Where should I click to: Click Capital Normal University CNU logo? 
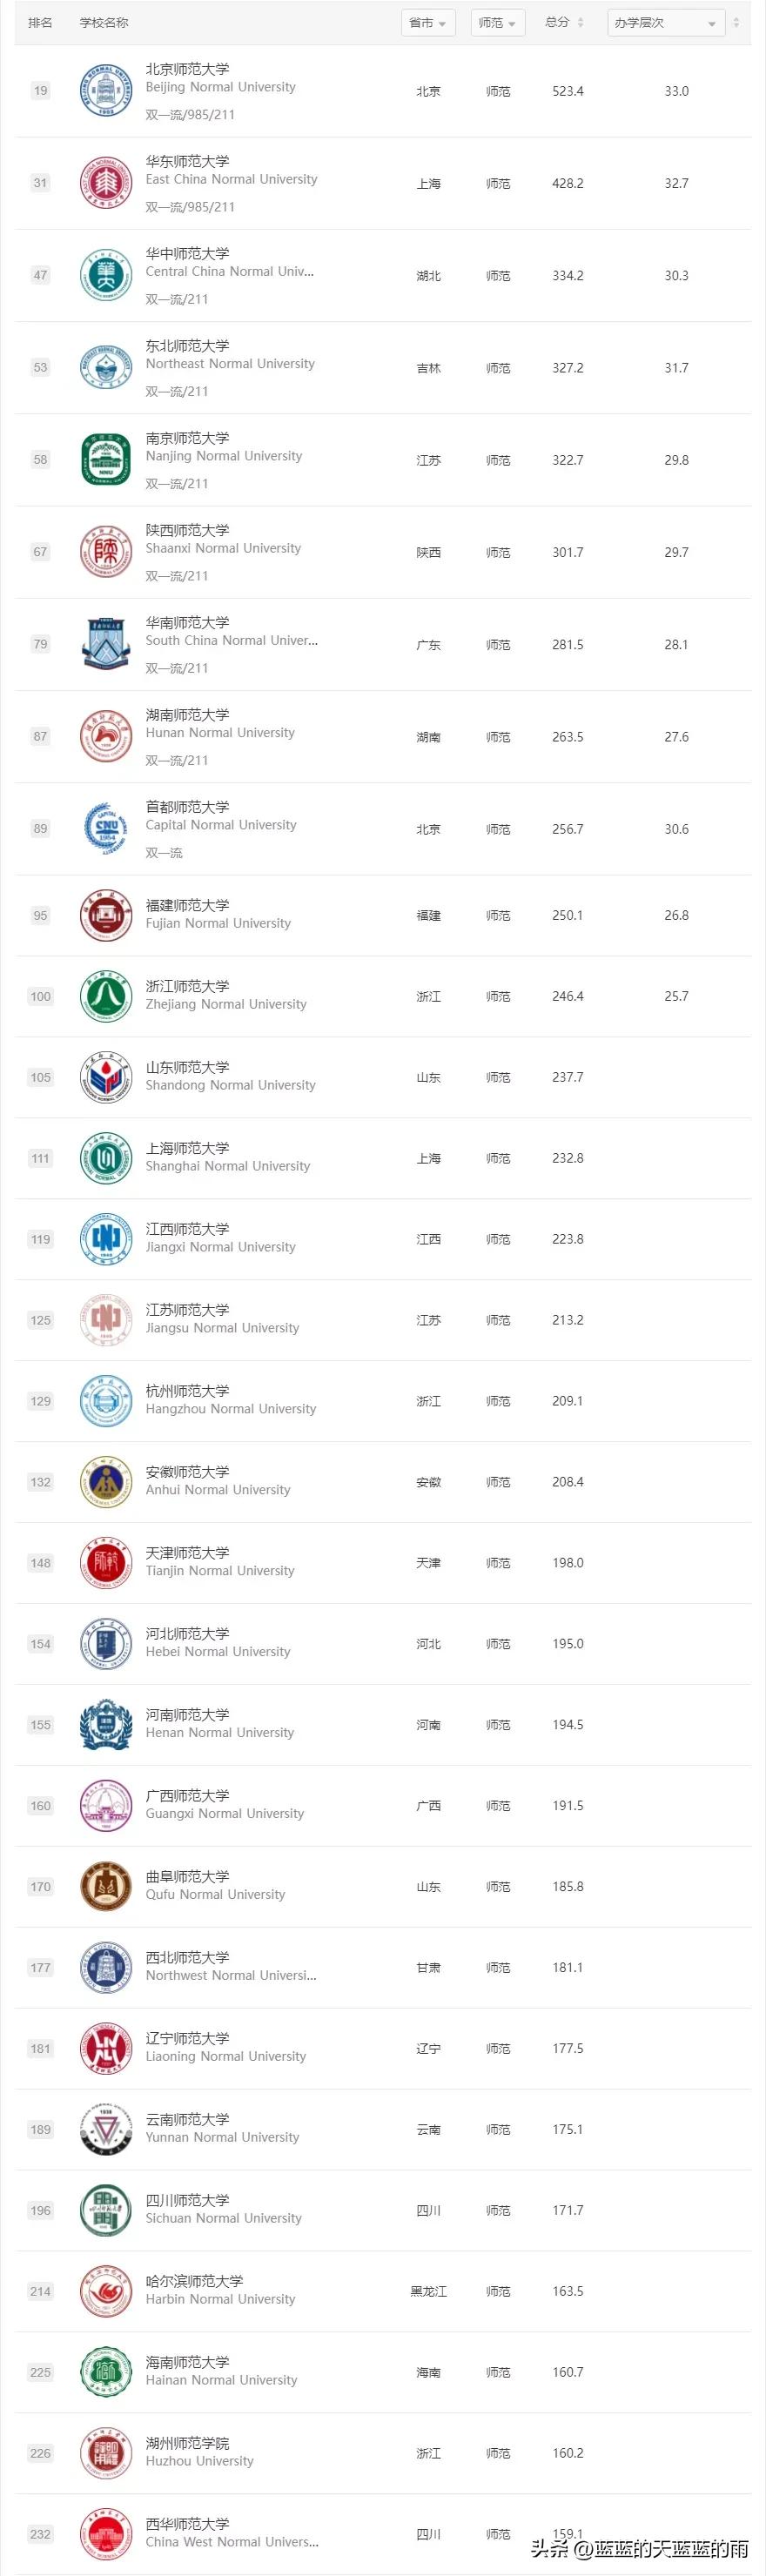click(106, 829)
